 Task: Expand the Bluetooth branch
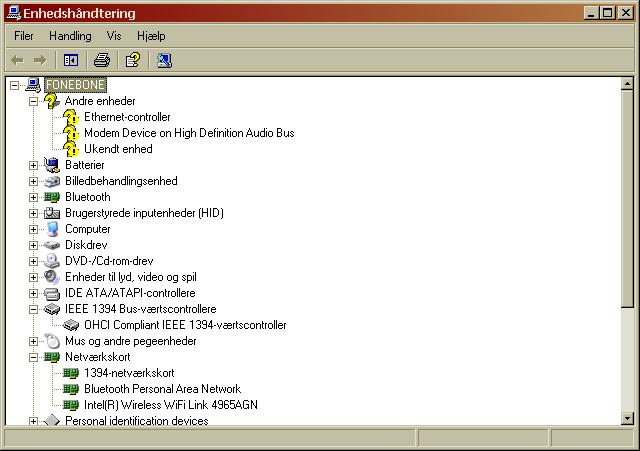tap(33, 197)
